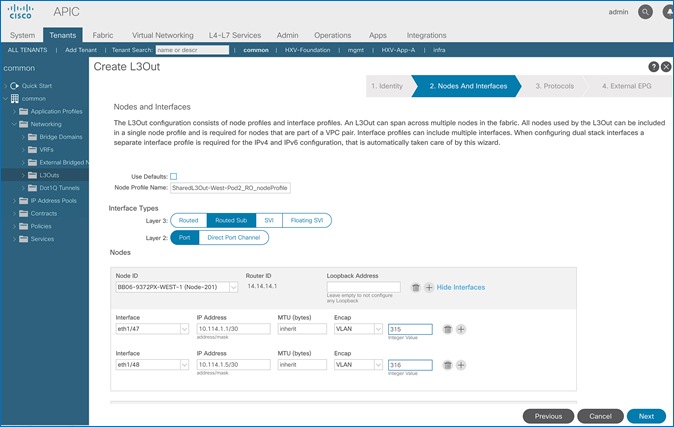674x427 pixels.
Task: Click the Add Tenant link
Action: pyautogui.click(x=81, y=50)
